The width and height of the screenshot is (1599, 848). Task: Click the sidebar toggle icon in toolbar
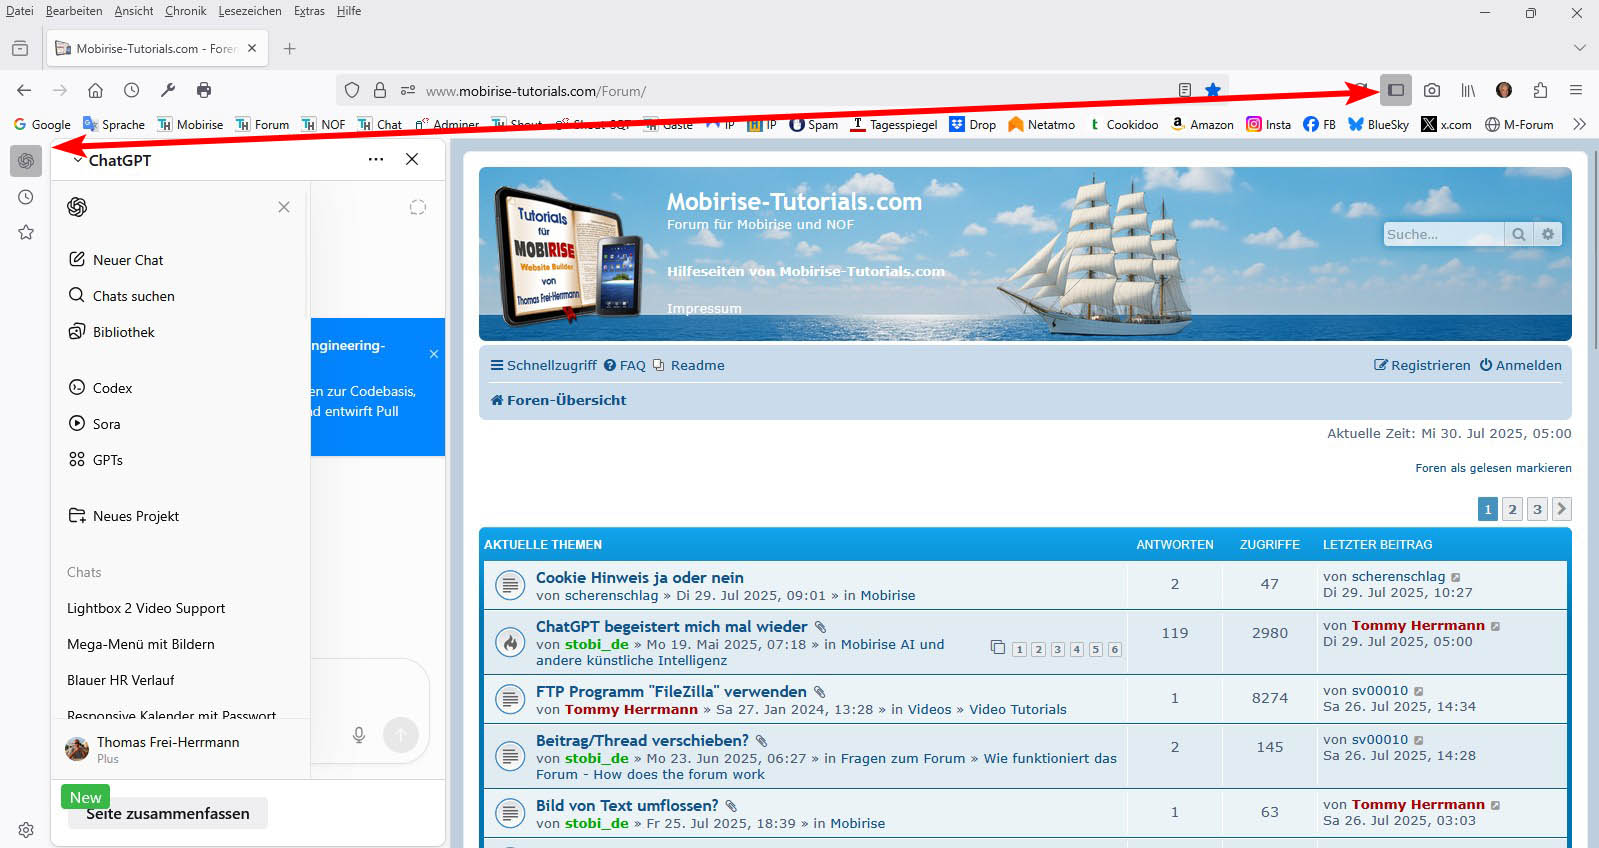(1395, 90)
